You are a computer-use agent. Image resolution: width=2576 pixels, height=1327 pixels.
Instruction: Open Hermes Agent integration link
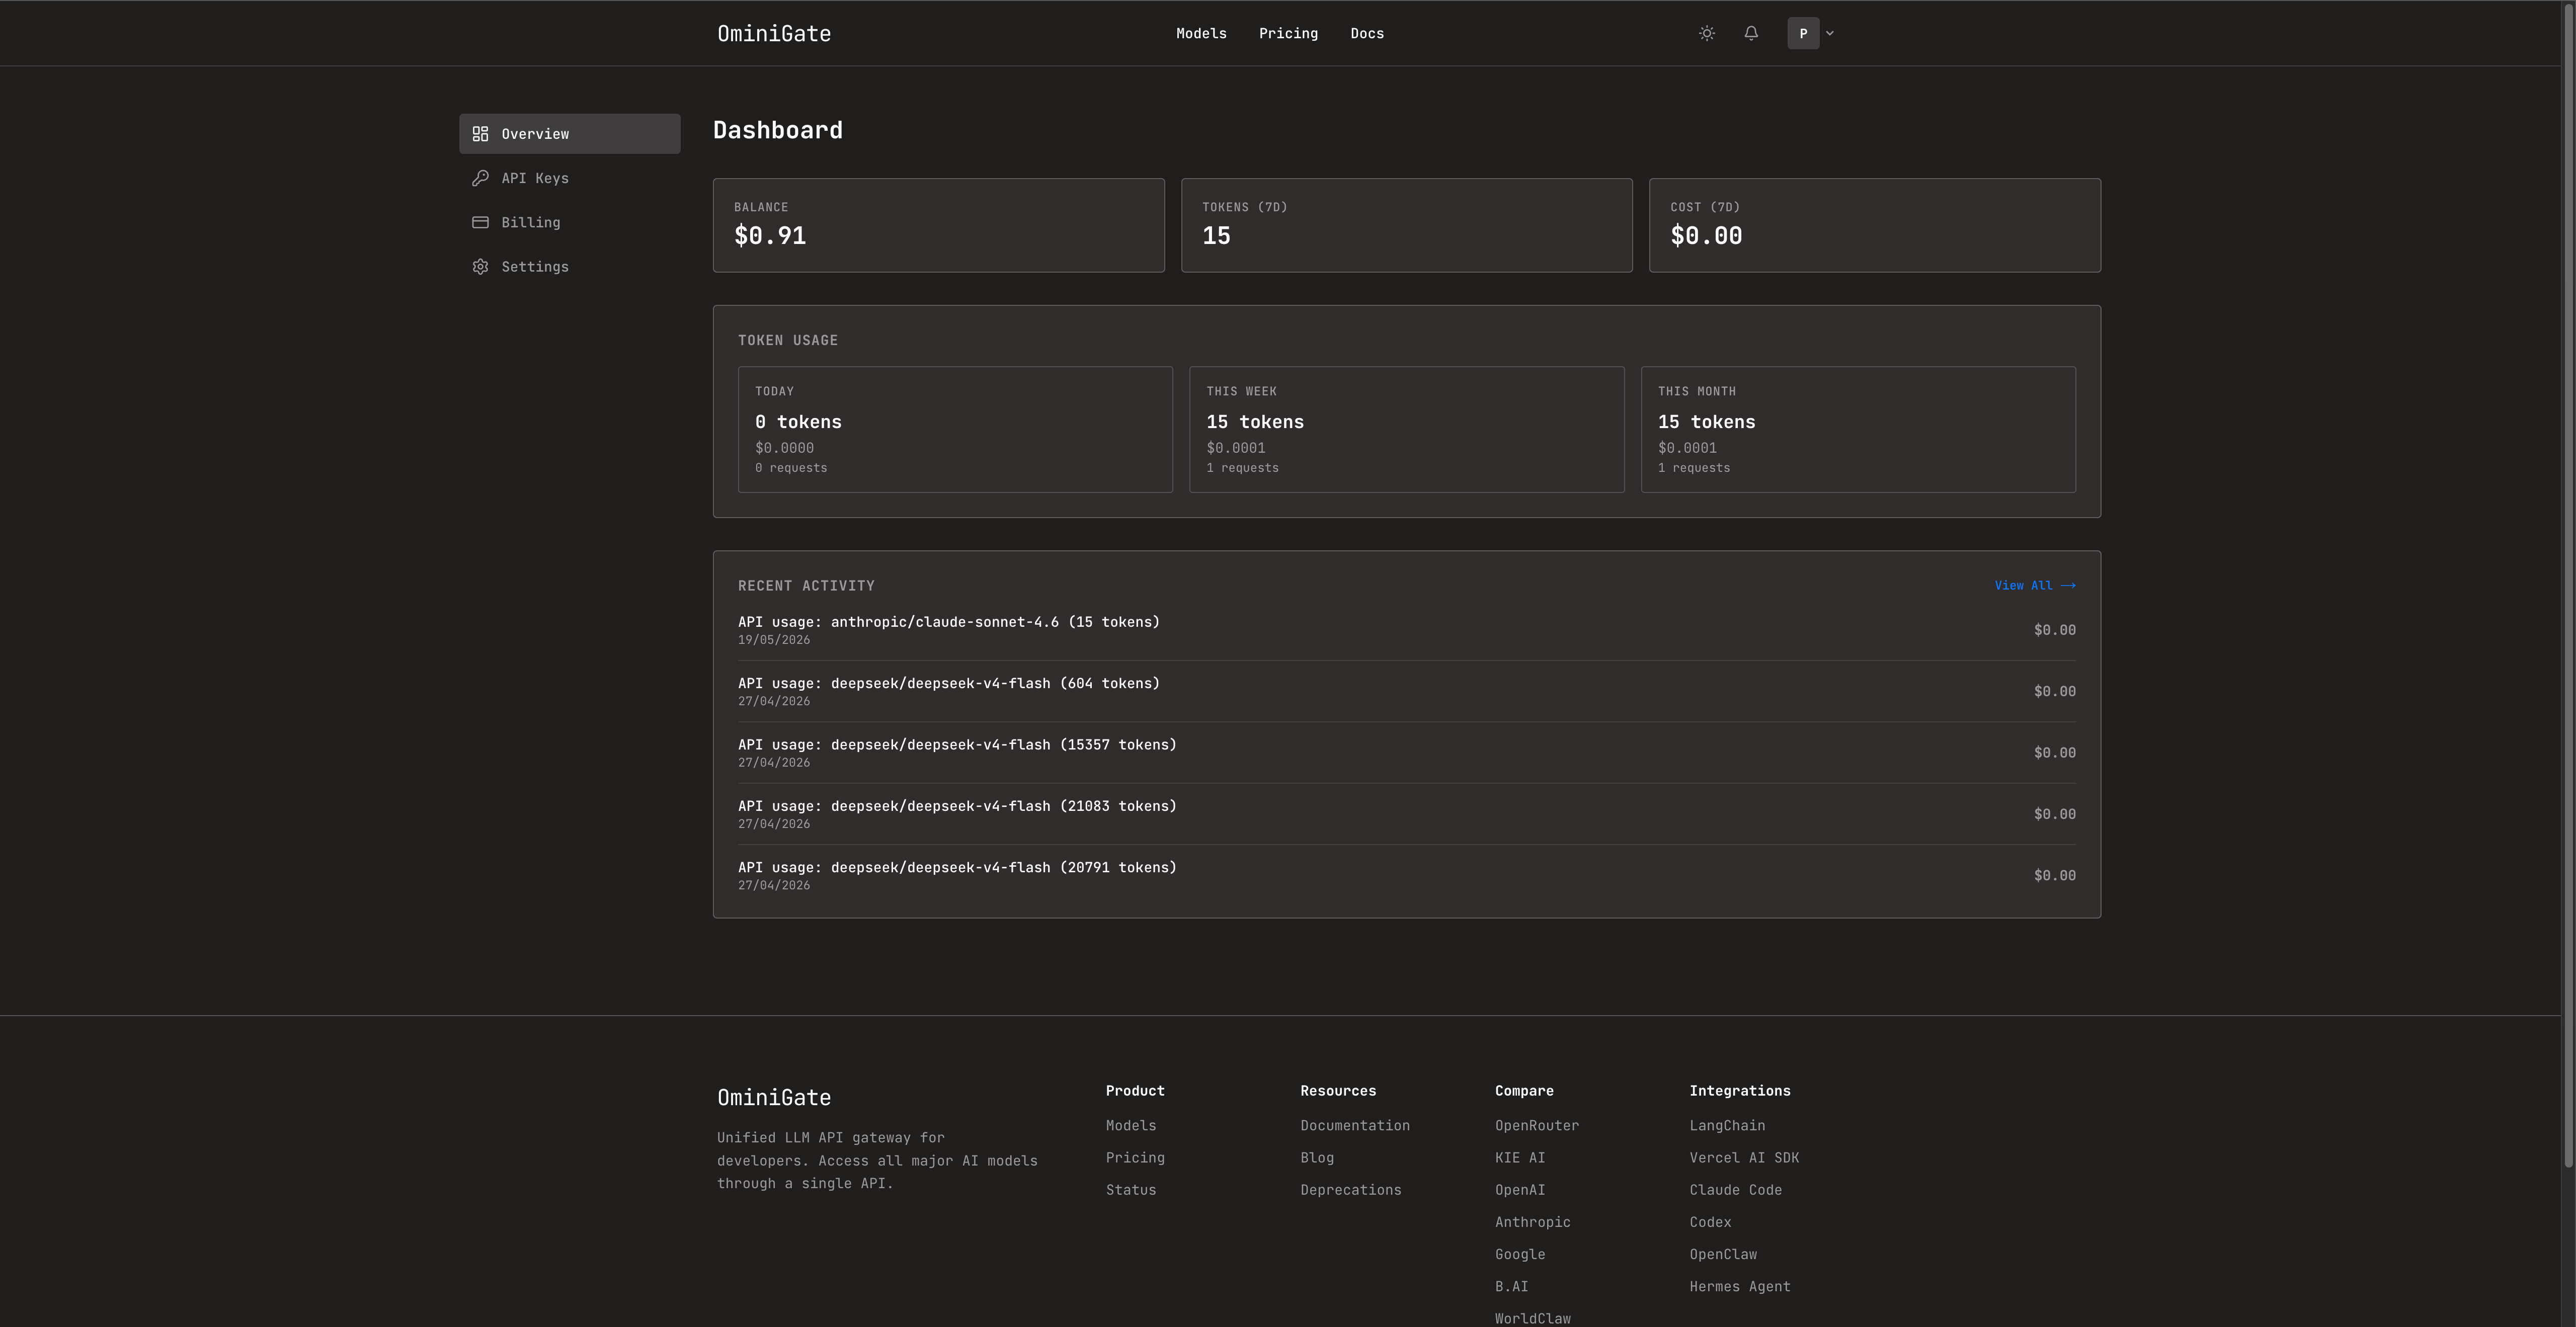tap(1740, 1287)
